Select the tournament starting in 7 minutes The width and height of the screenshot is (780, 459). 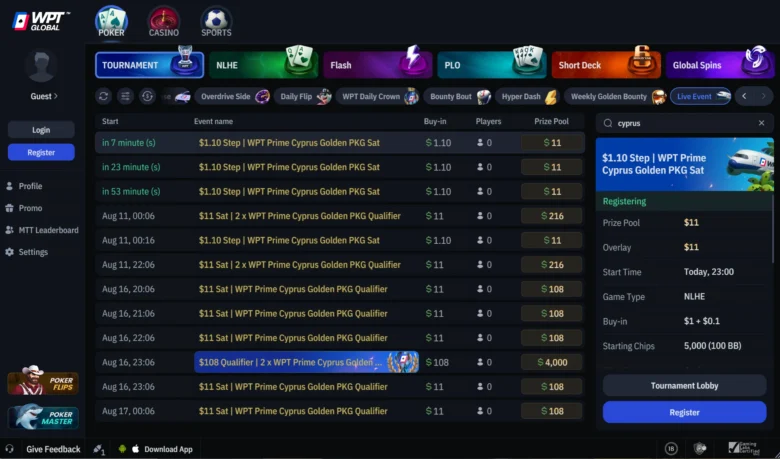340,143
